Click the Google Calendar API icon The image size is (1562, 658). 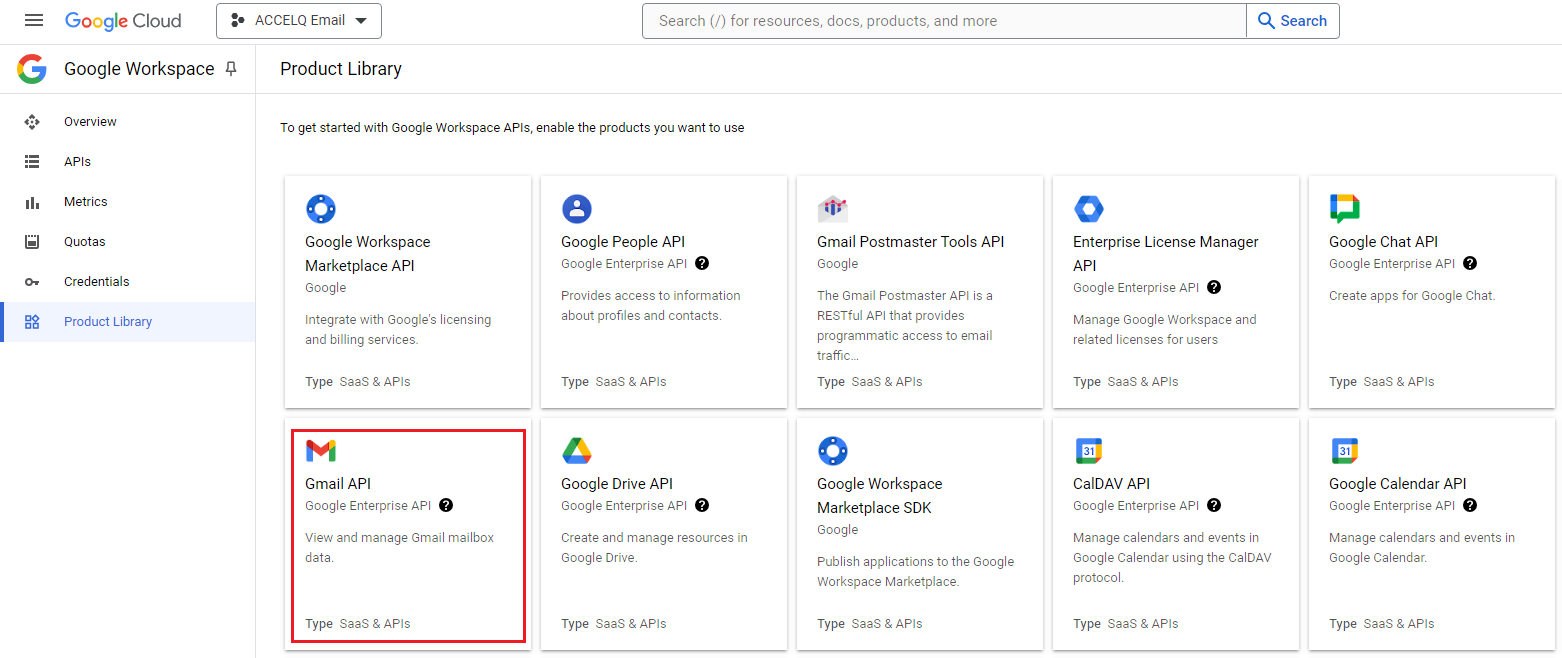(1345, 451)
